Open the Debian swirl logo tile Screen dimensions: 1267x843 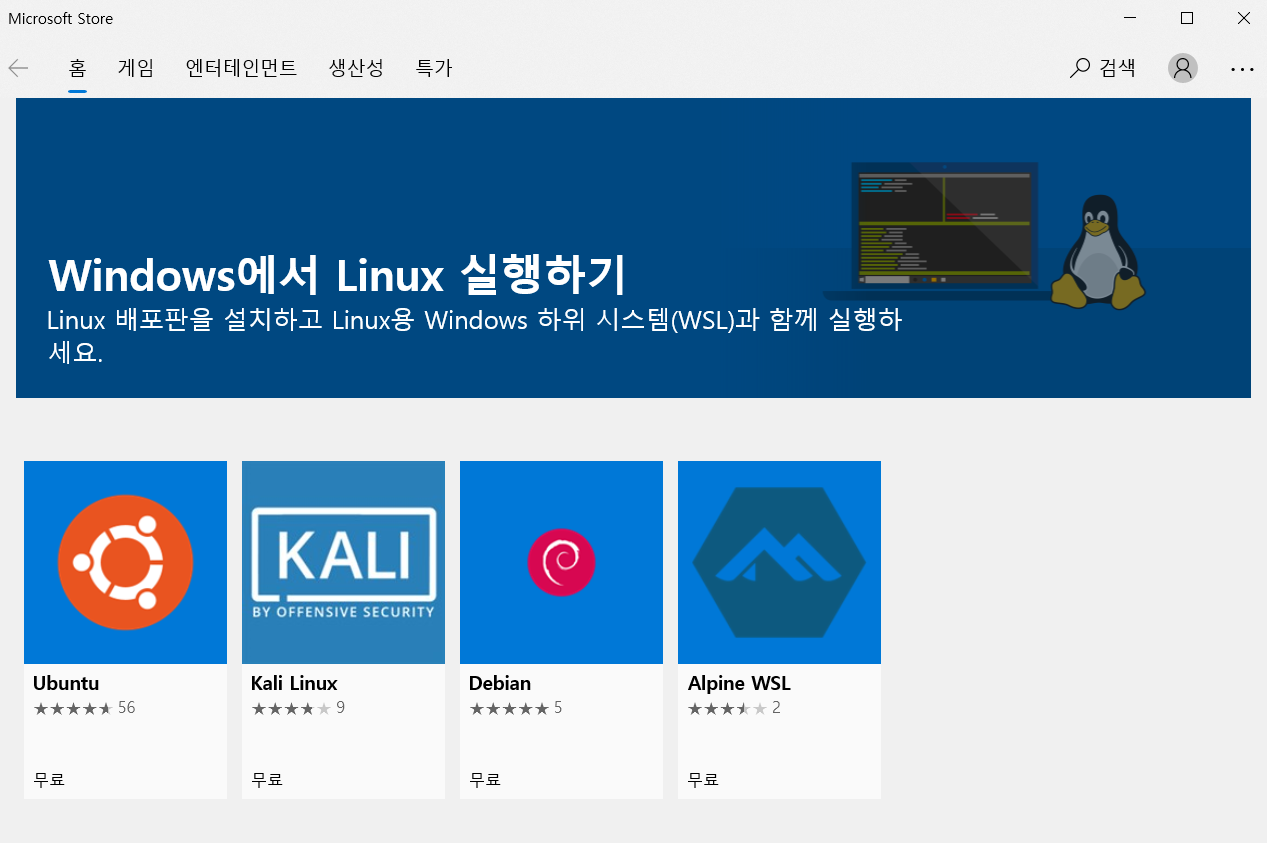point(561,562)
